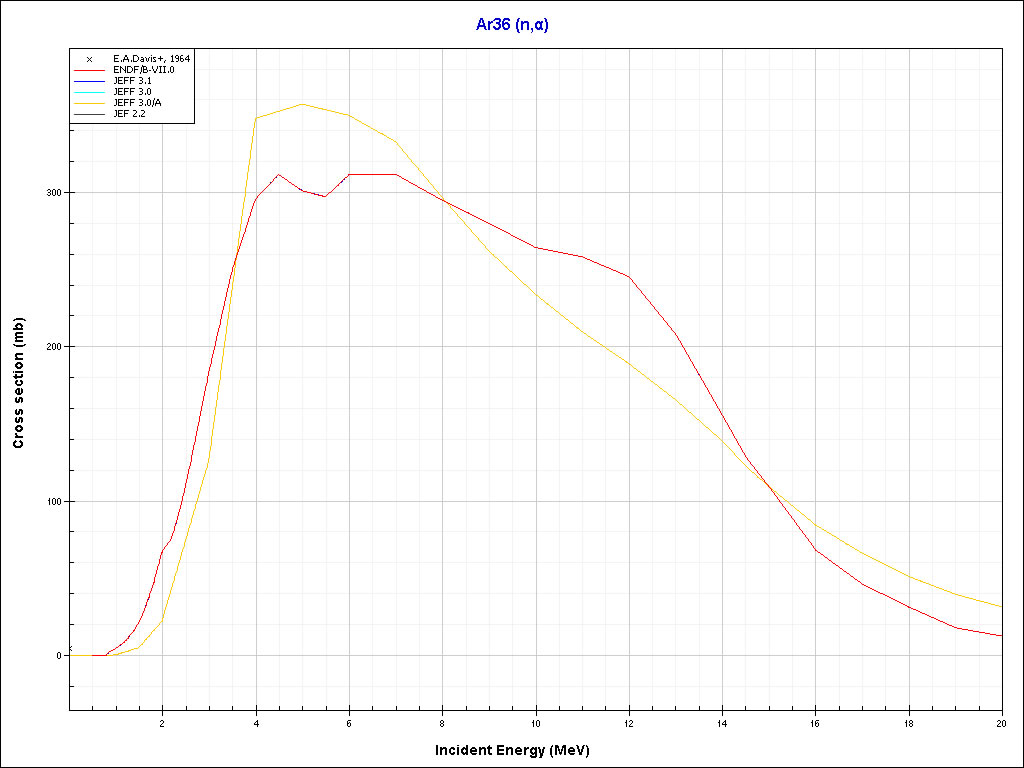This screenshot has width=1024, height=768.
Task: Click the JEFF 3.0/A legend label
Action: [137, 103]
